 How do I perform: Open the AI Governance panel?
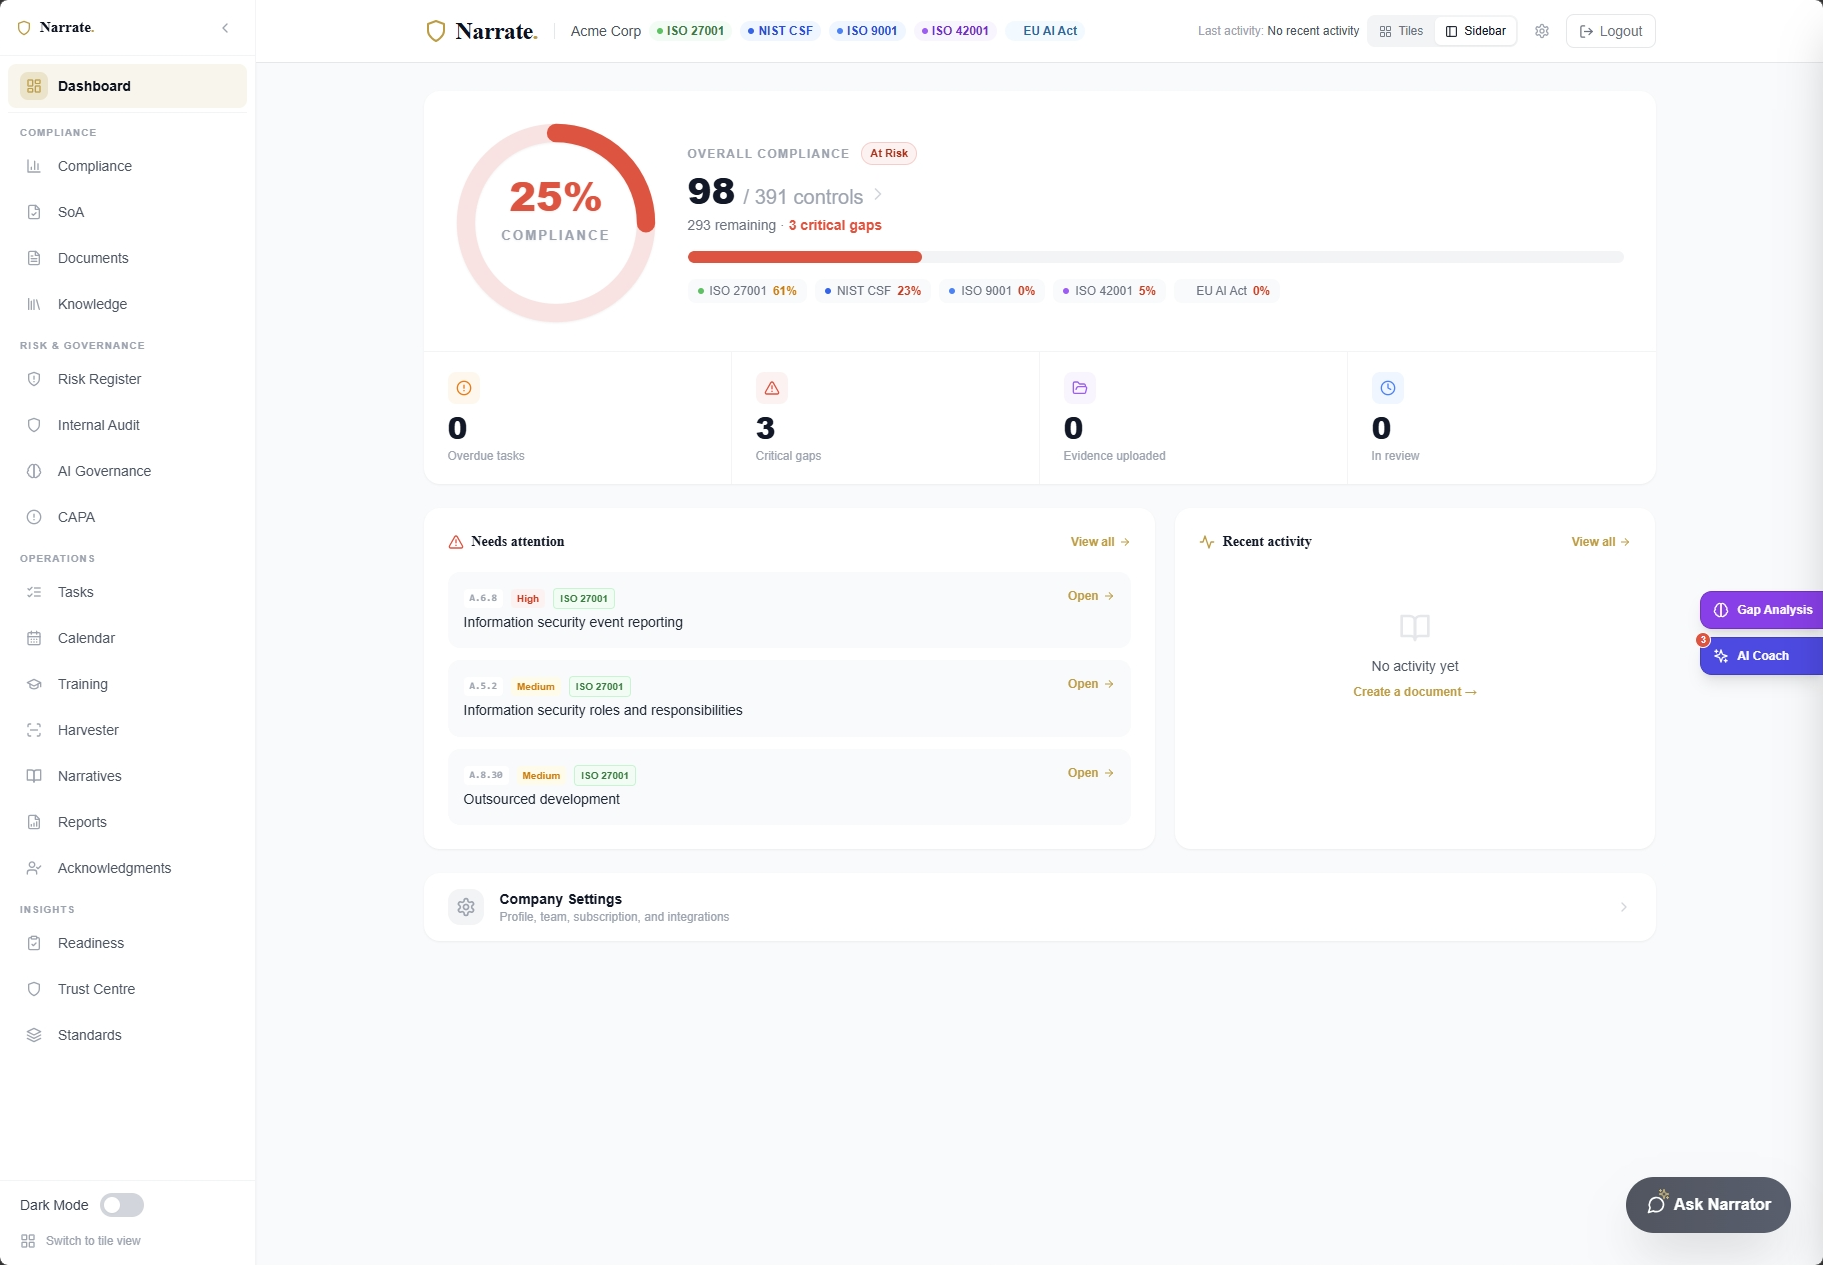[x=103, y=471]
